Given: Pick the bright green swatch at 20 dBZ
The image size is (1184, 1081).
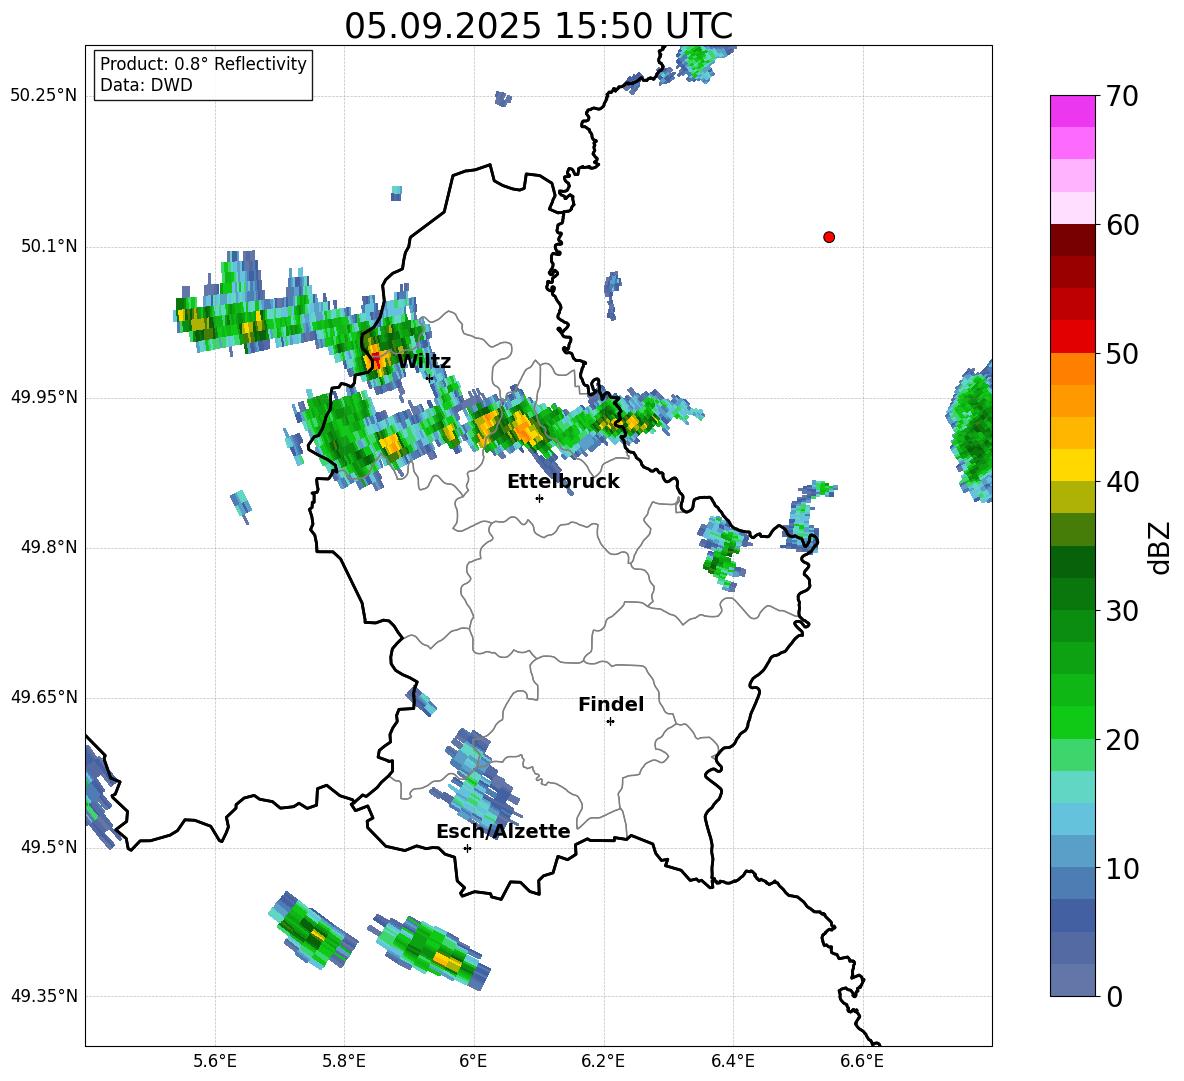Looking at the screenshot, I should [x=1072, y=722].
